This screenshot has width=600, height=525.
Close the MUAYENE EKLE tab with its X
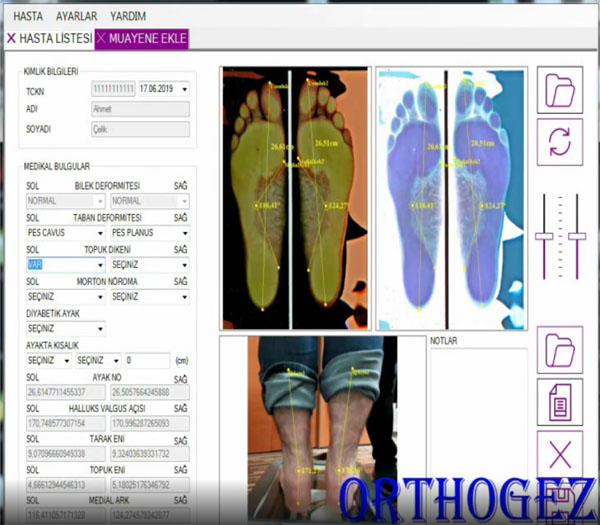(x=101, y=39)
